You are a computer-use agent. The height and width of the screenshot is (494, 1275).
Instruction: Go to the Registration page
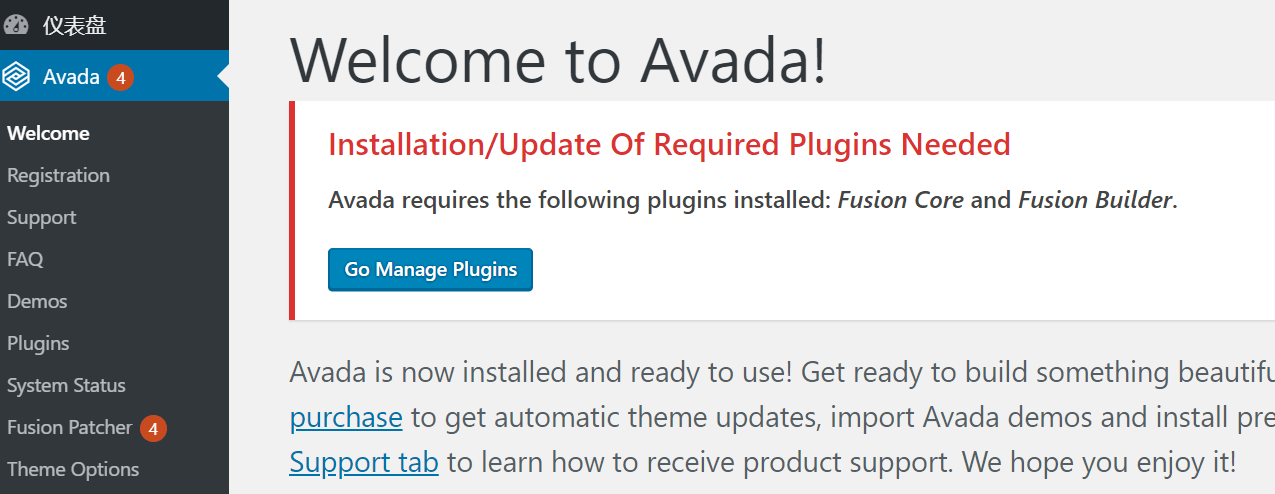[58, 176]
